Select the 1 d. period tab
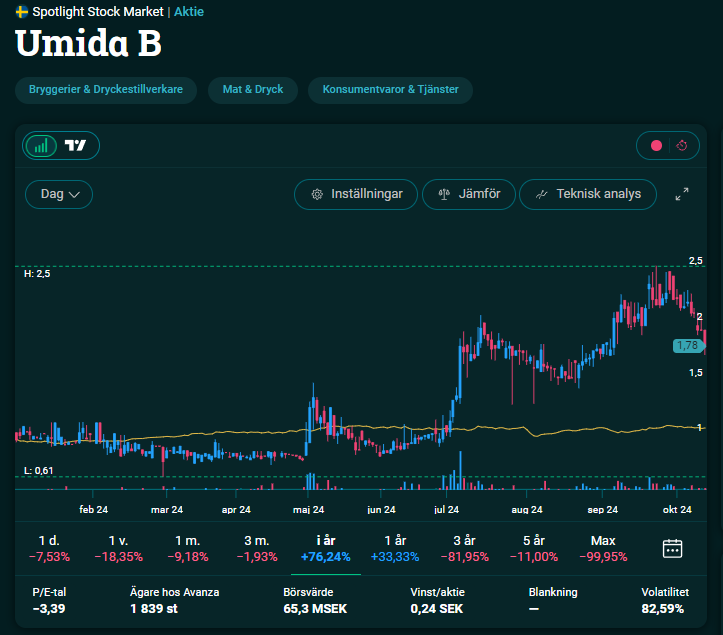The image size is (723, 635). point(49,548)
